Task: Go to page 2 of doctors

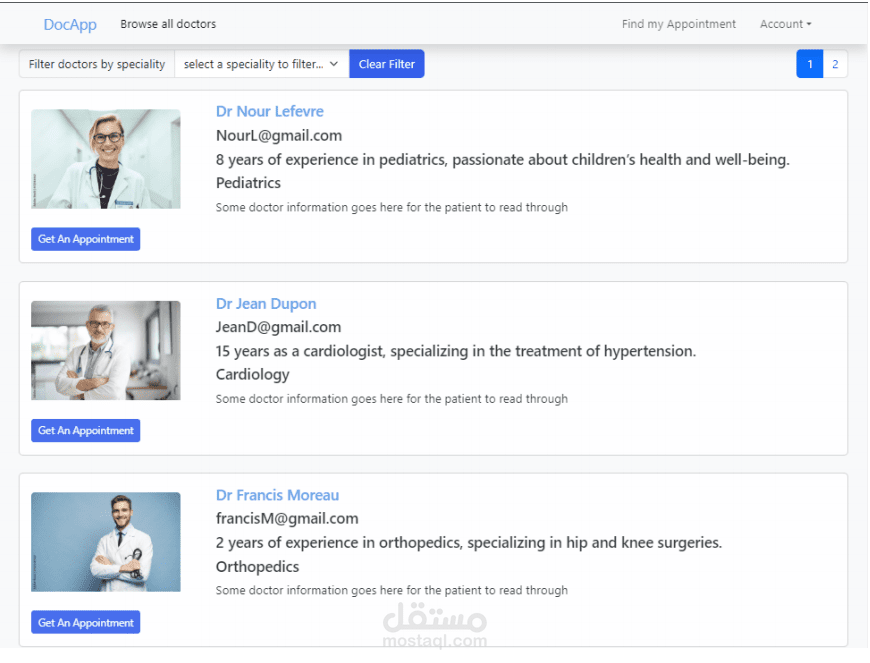Action: tap(835, 64)
